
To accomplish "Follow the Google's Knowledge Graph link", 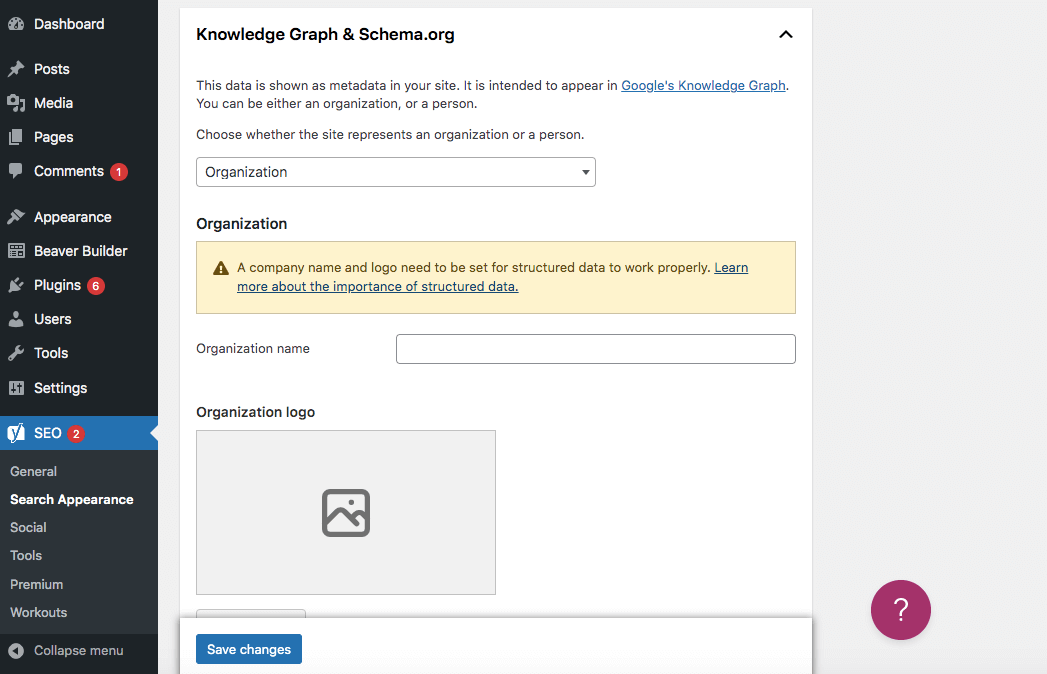I will tap(703, 86).
